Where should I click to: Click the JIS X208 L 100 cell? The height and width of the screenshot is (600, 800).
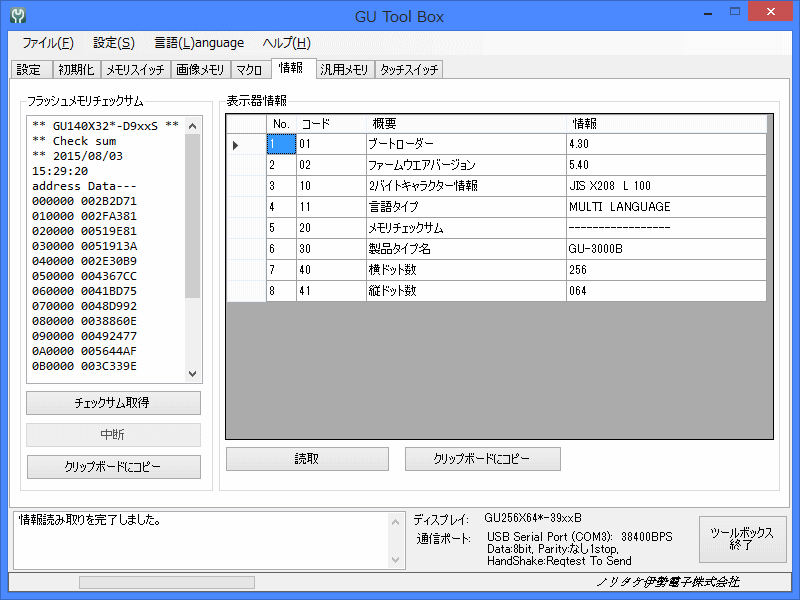[666, 186]
